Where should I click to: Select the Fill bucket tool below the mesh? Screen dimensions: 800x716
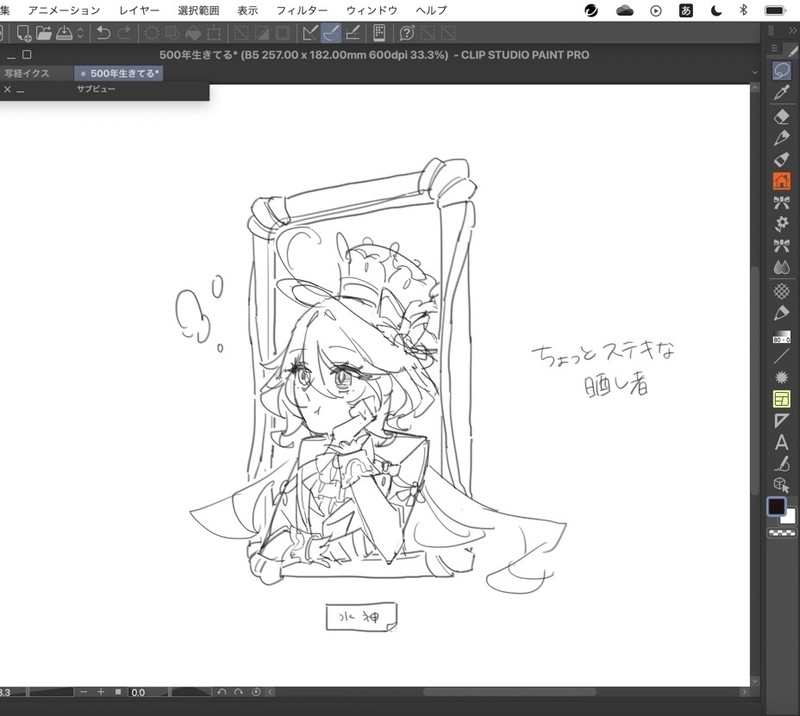tap(781, 313)
